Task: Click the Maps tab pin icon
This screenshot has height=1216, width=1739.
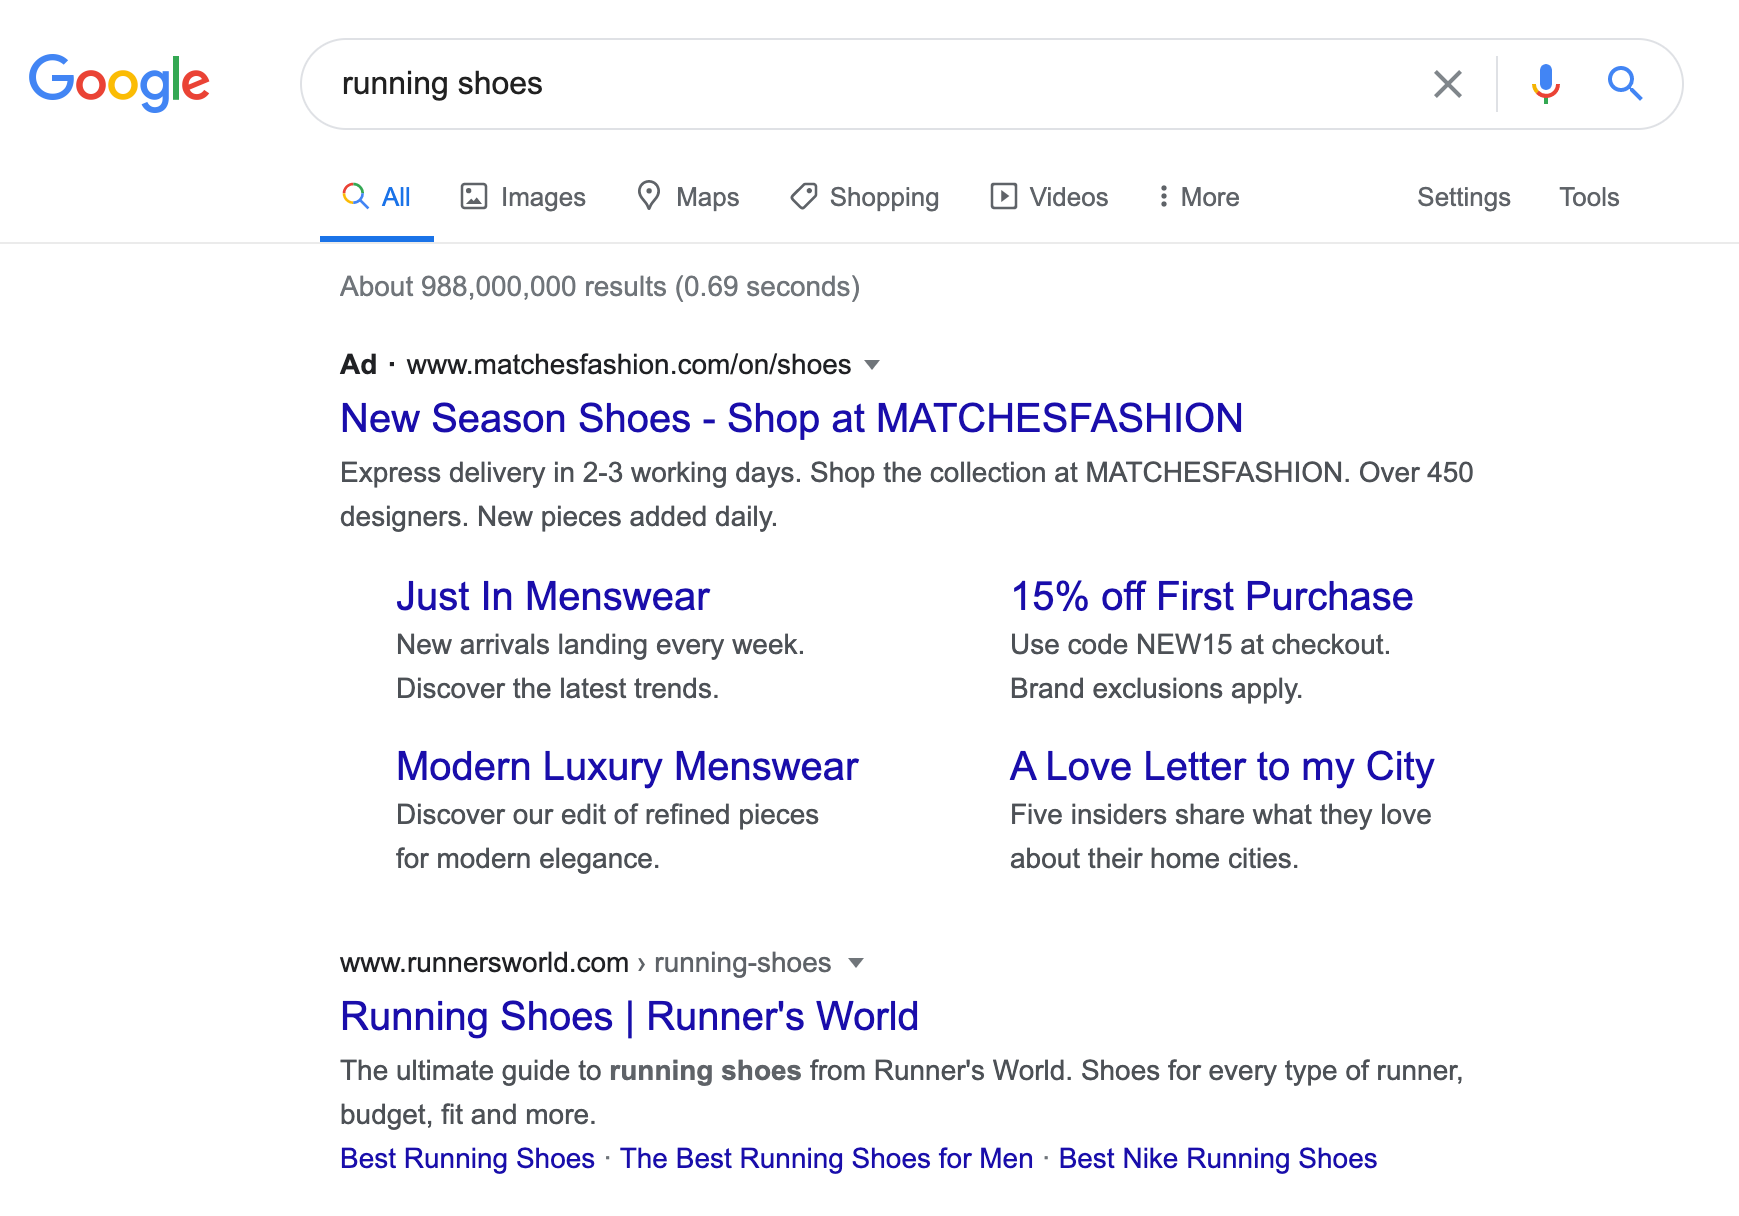Action: pyautogui.click(x=649, y=195)
